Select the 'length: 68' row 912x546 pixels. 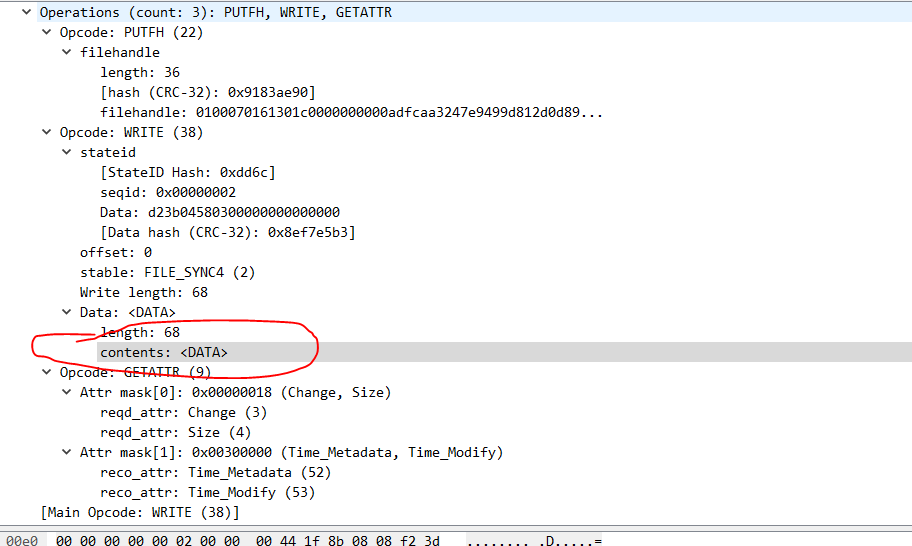click(140, 333)
